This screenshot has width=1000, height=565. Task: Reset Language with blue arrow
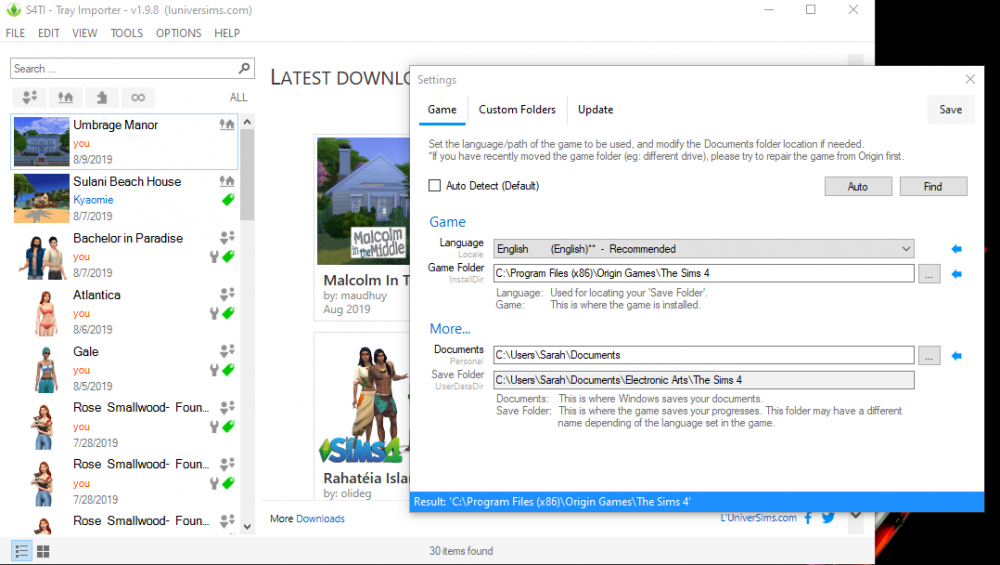(x=956, y=249)
